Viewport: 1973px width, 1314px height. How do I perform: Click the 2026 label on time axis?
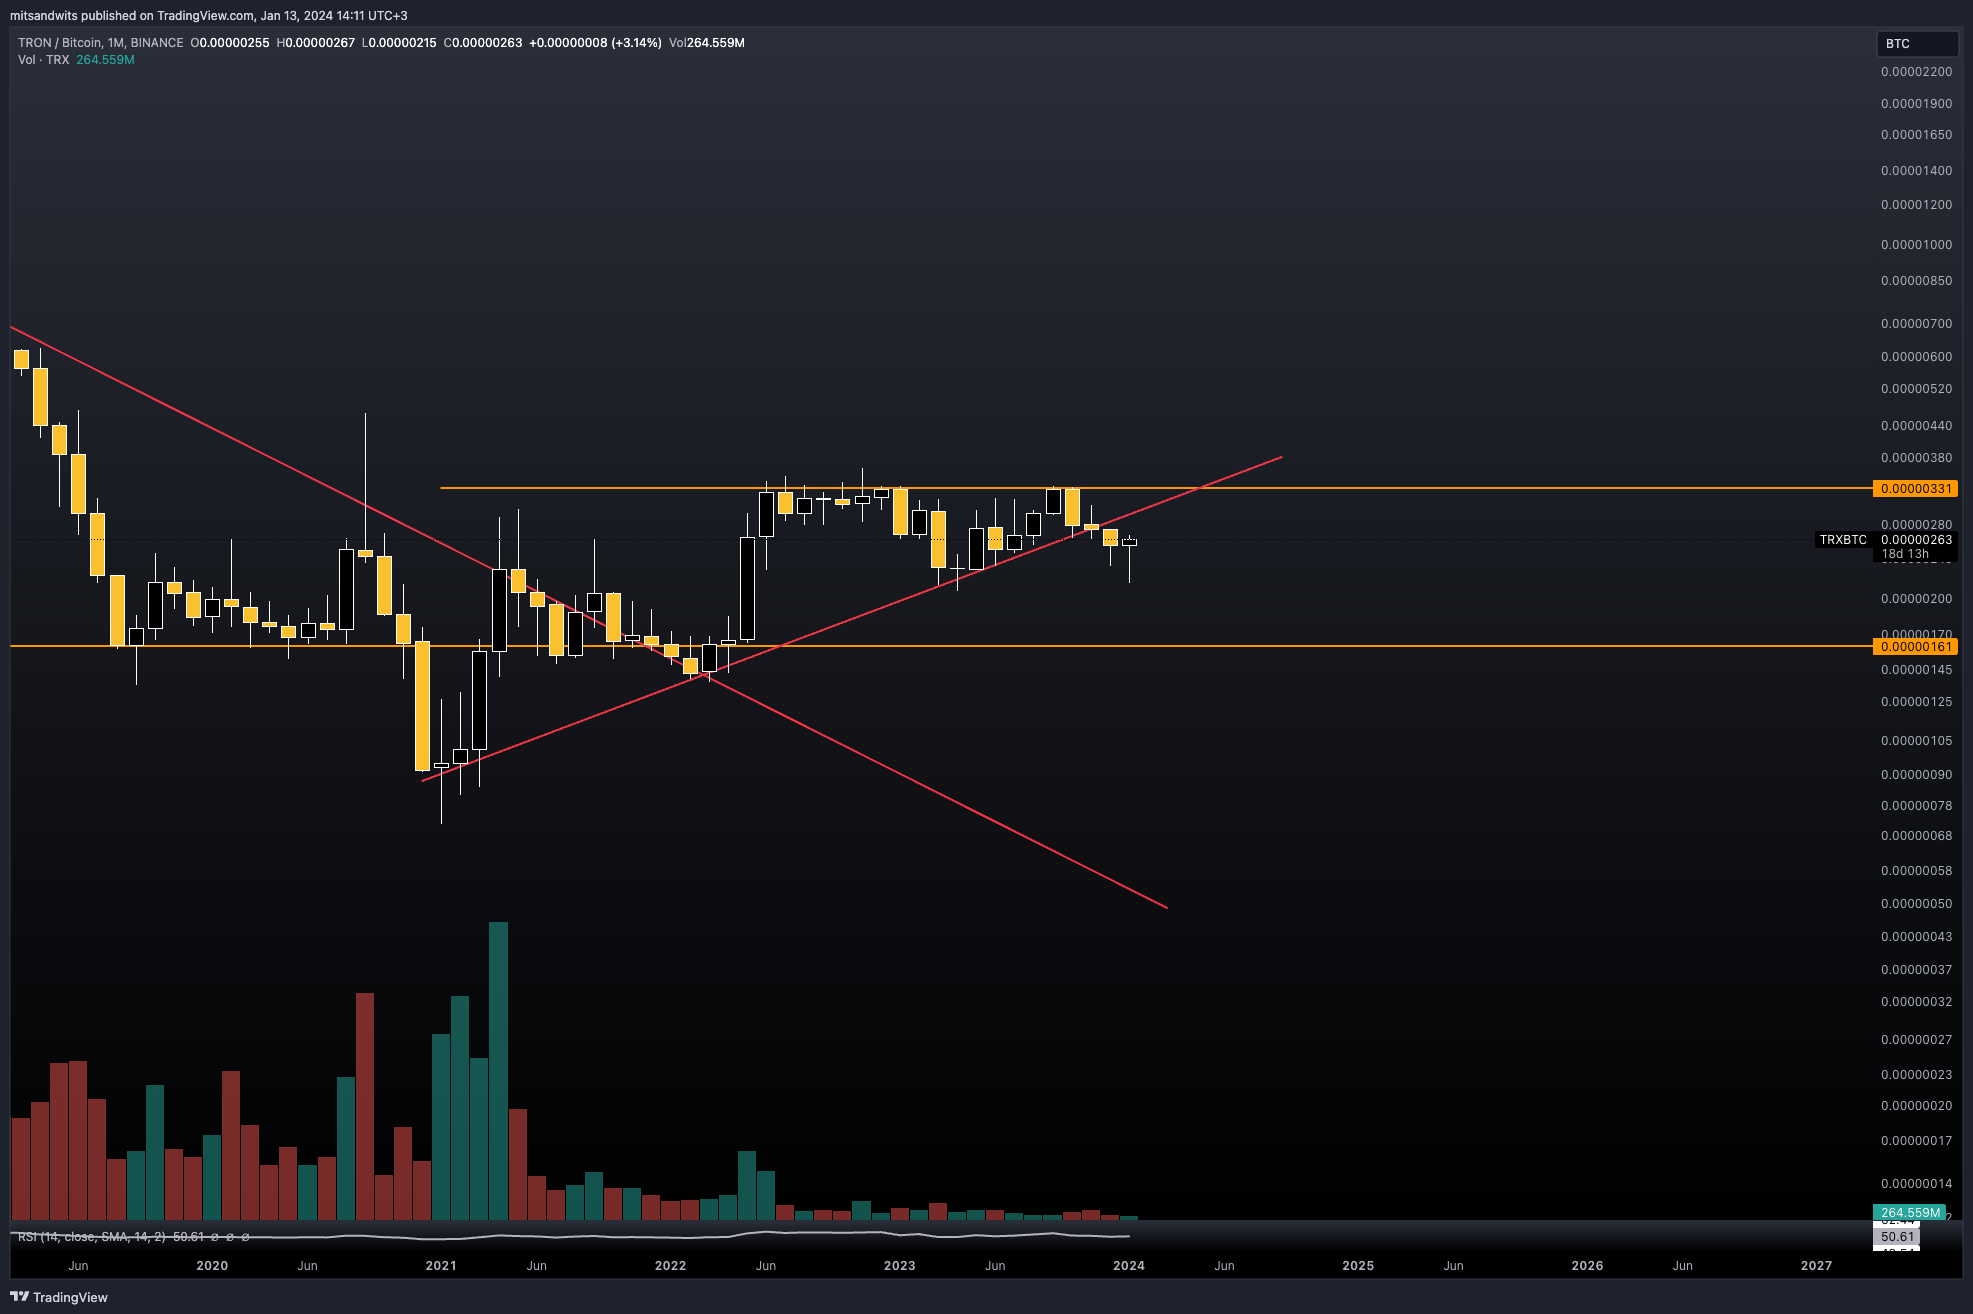(1587, 1266)
